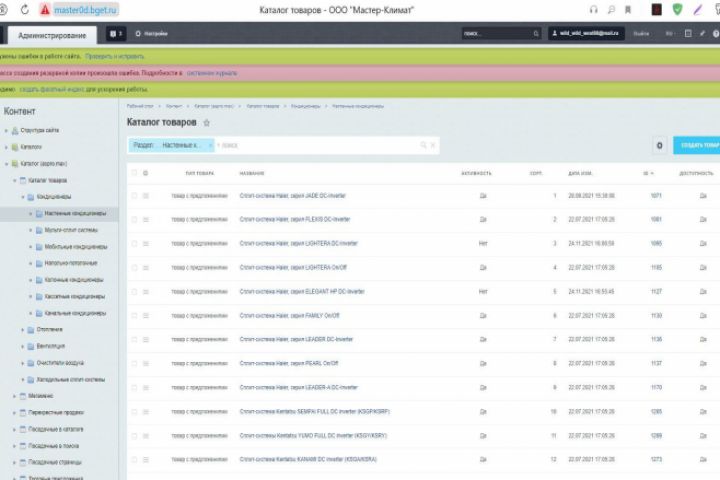Image resolution: width=720 pixels, height=480 pixels.
Task: Open table column settings gear in header
Action: click(146, 173)
